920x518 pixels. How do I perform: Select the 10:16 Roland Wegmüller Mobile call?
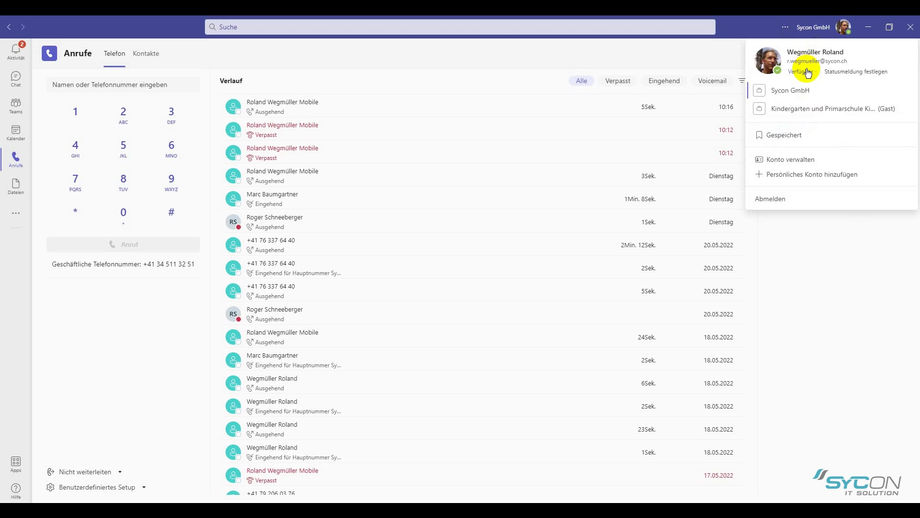coord(479,107)
